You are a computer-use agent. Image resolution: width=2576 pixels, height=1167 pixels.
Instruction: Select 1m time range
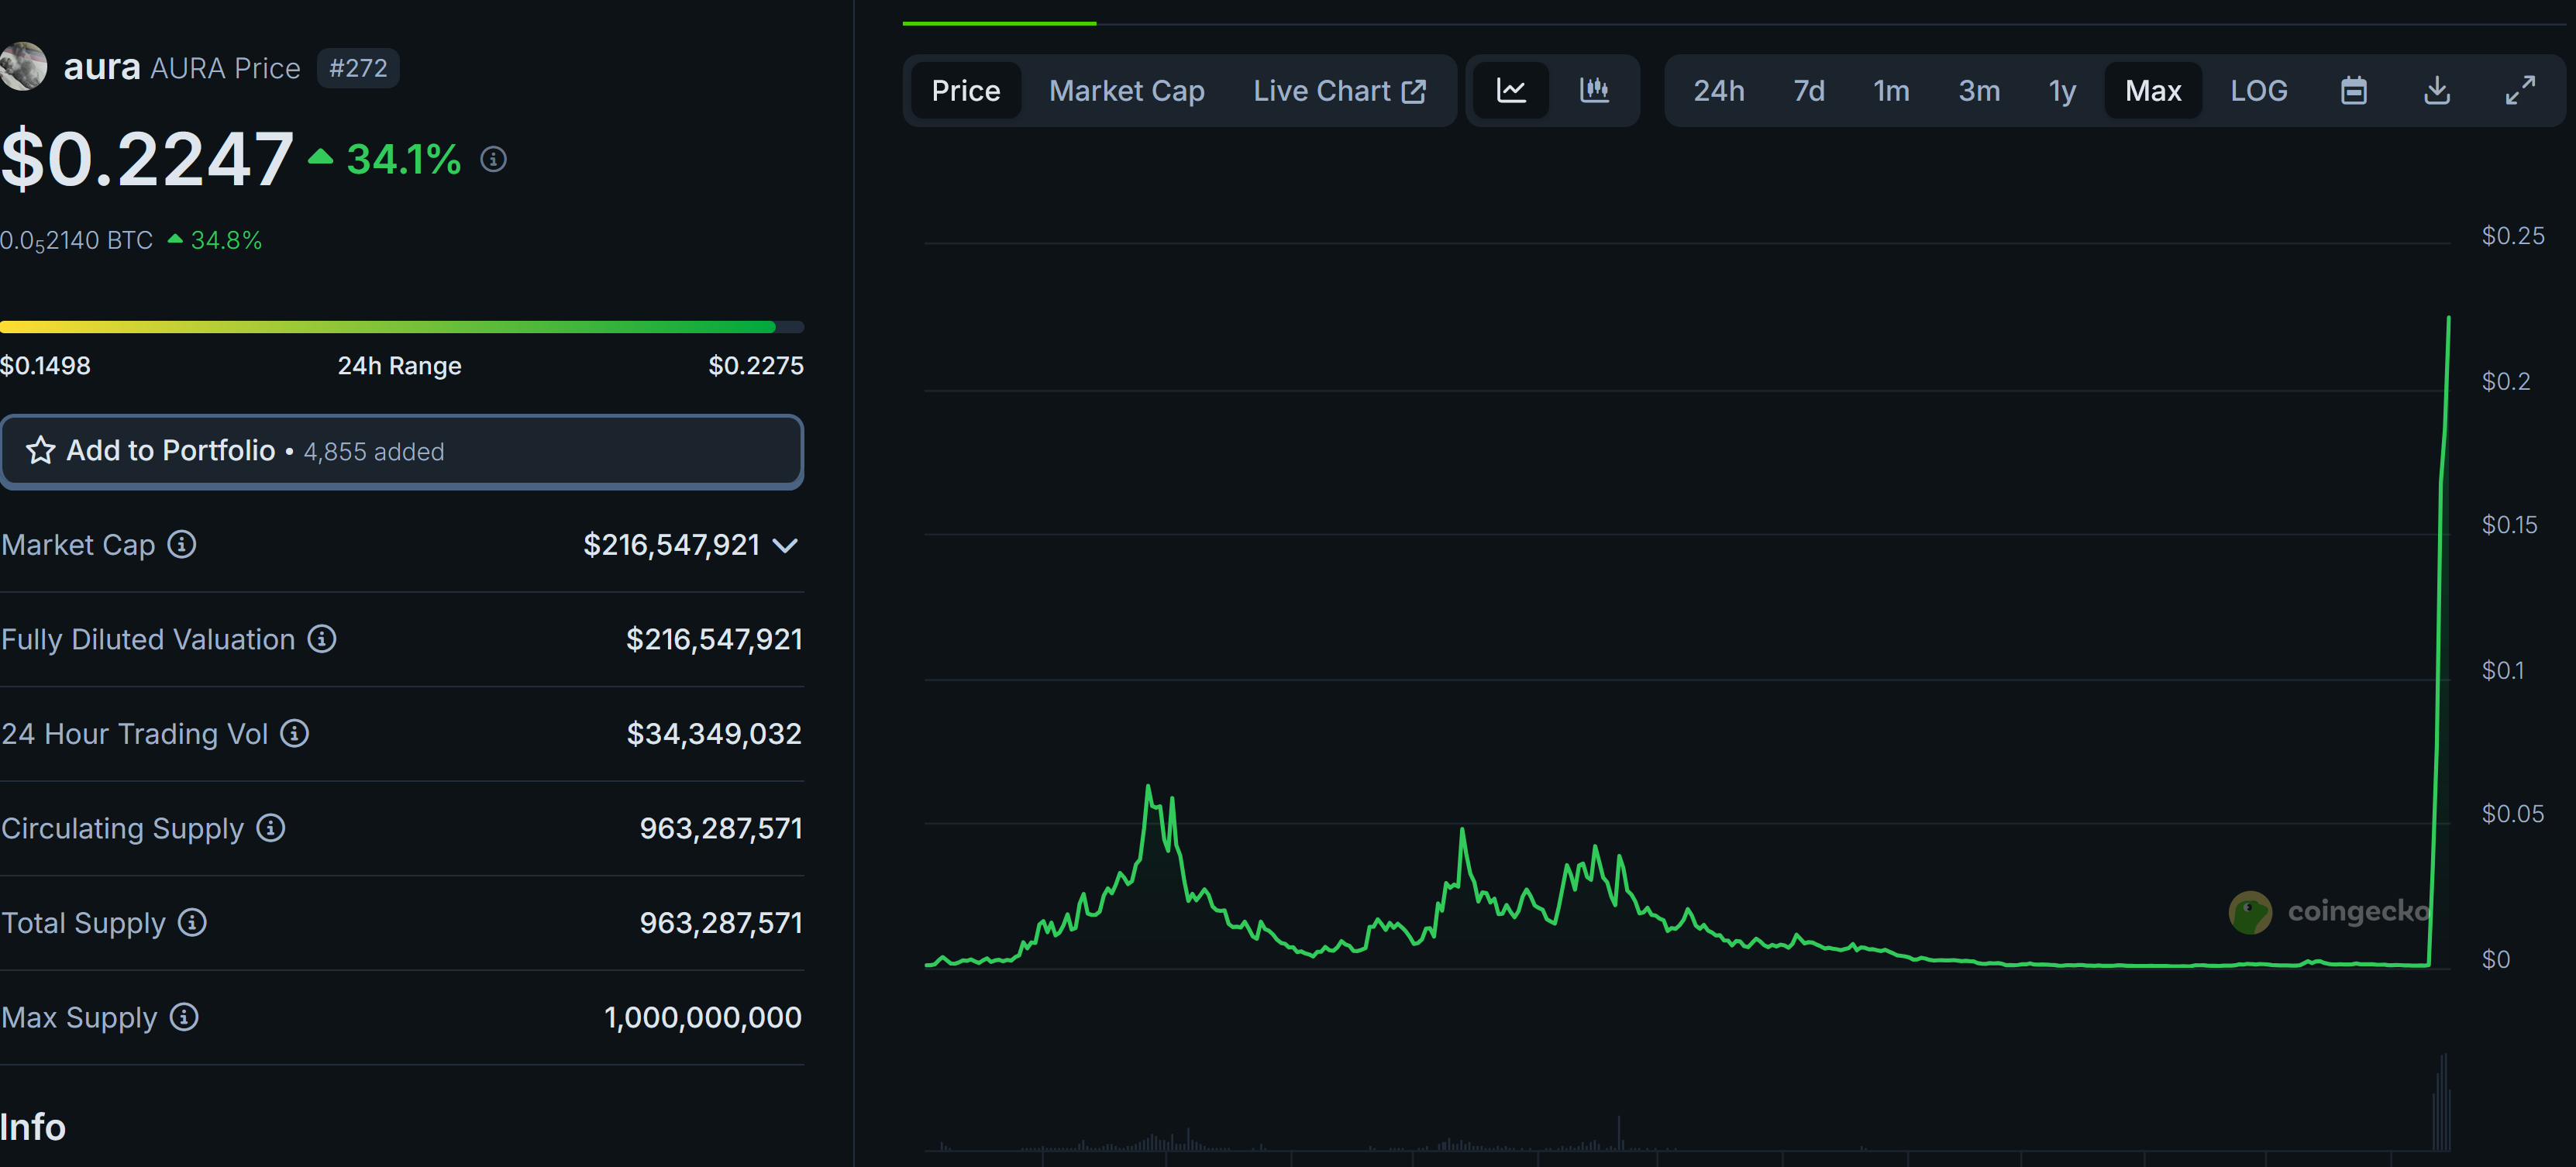[1891, 91]
